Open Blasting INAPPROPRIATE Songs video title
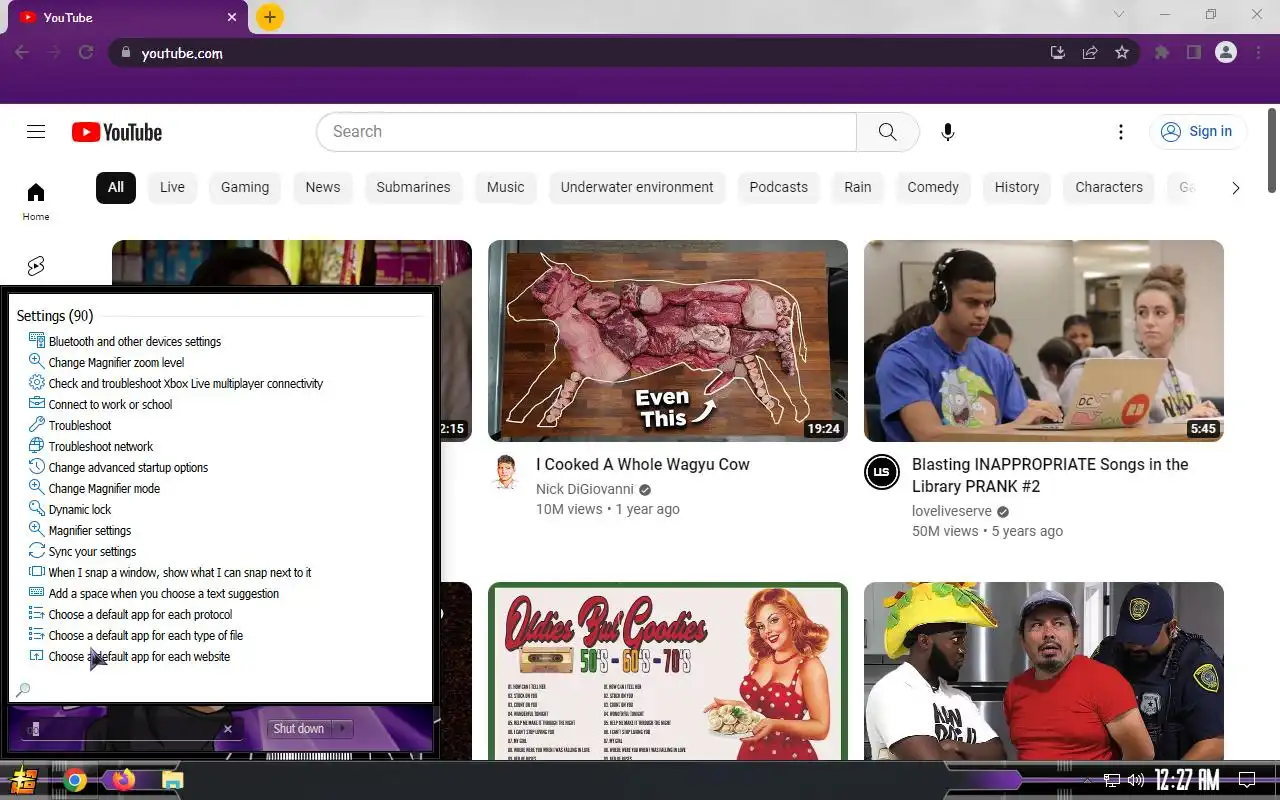 point(1050,475)
